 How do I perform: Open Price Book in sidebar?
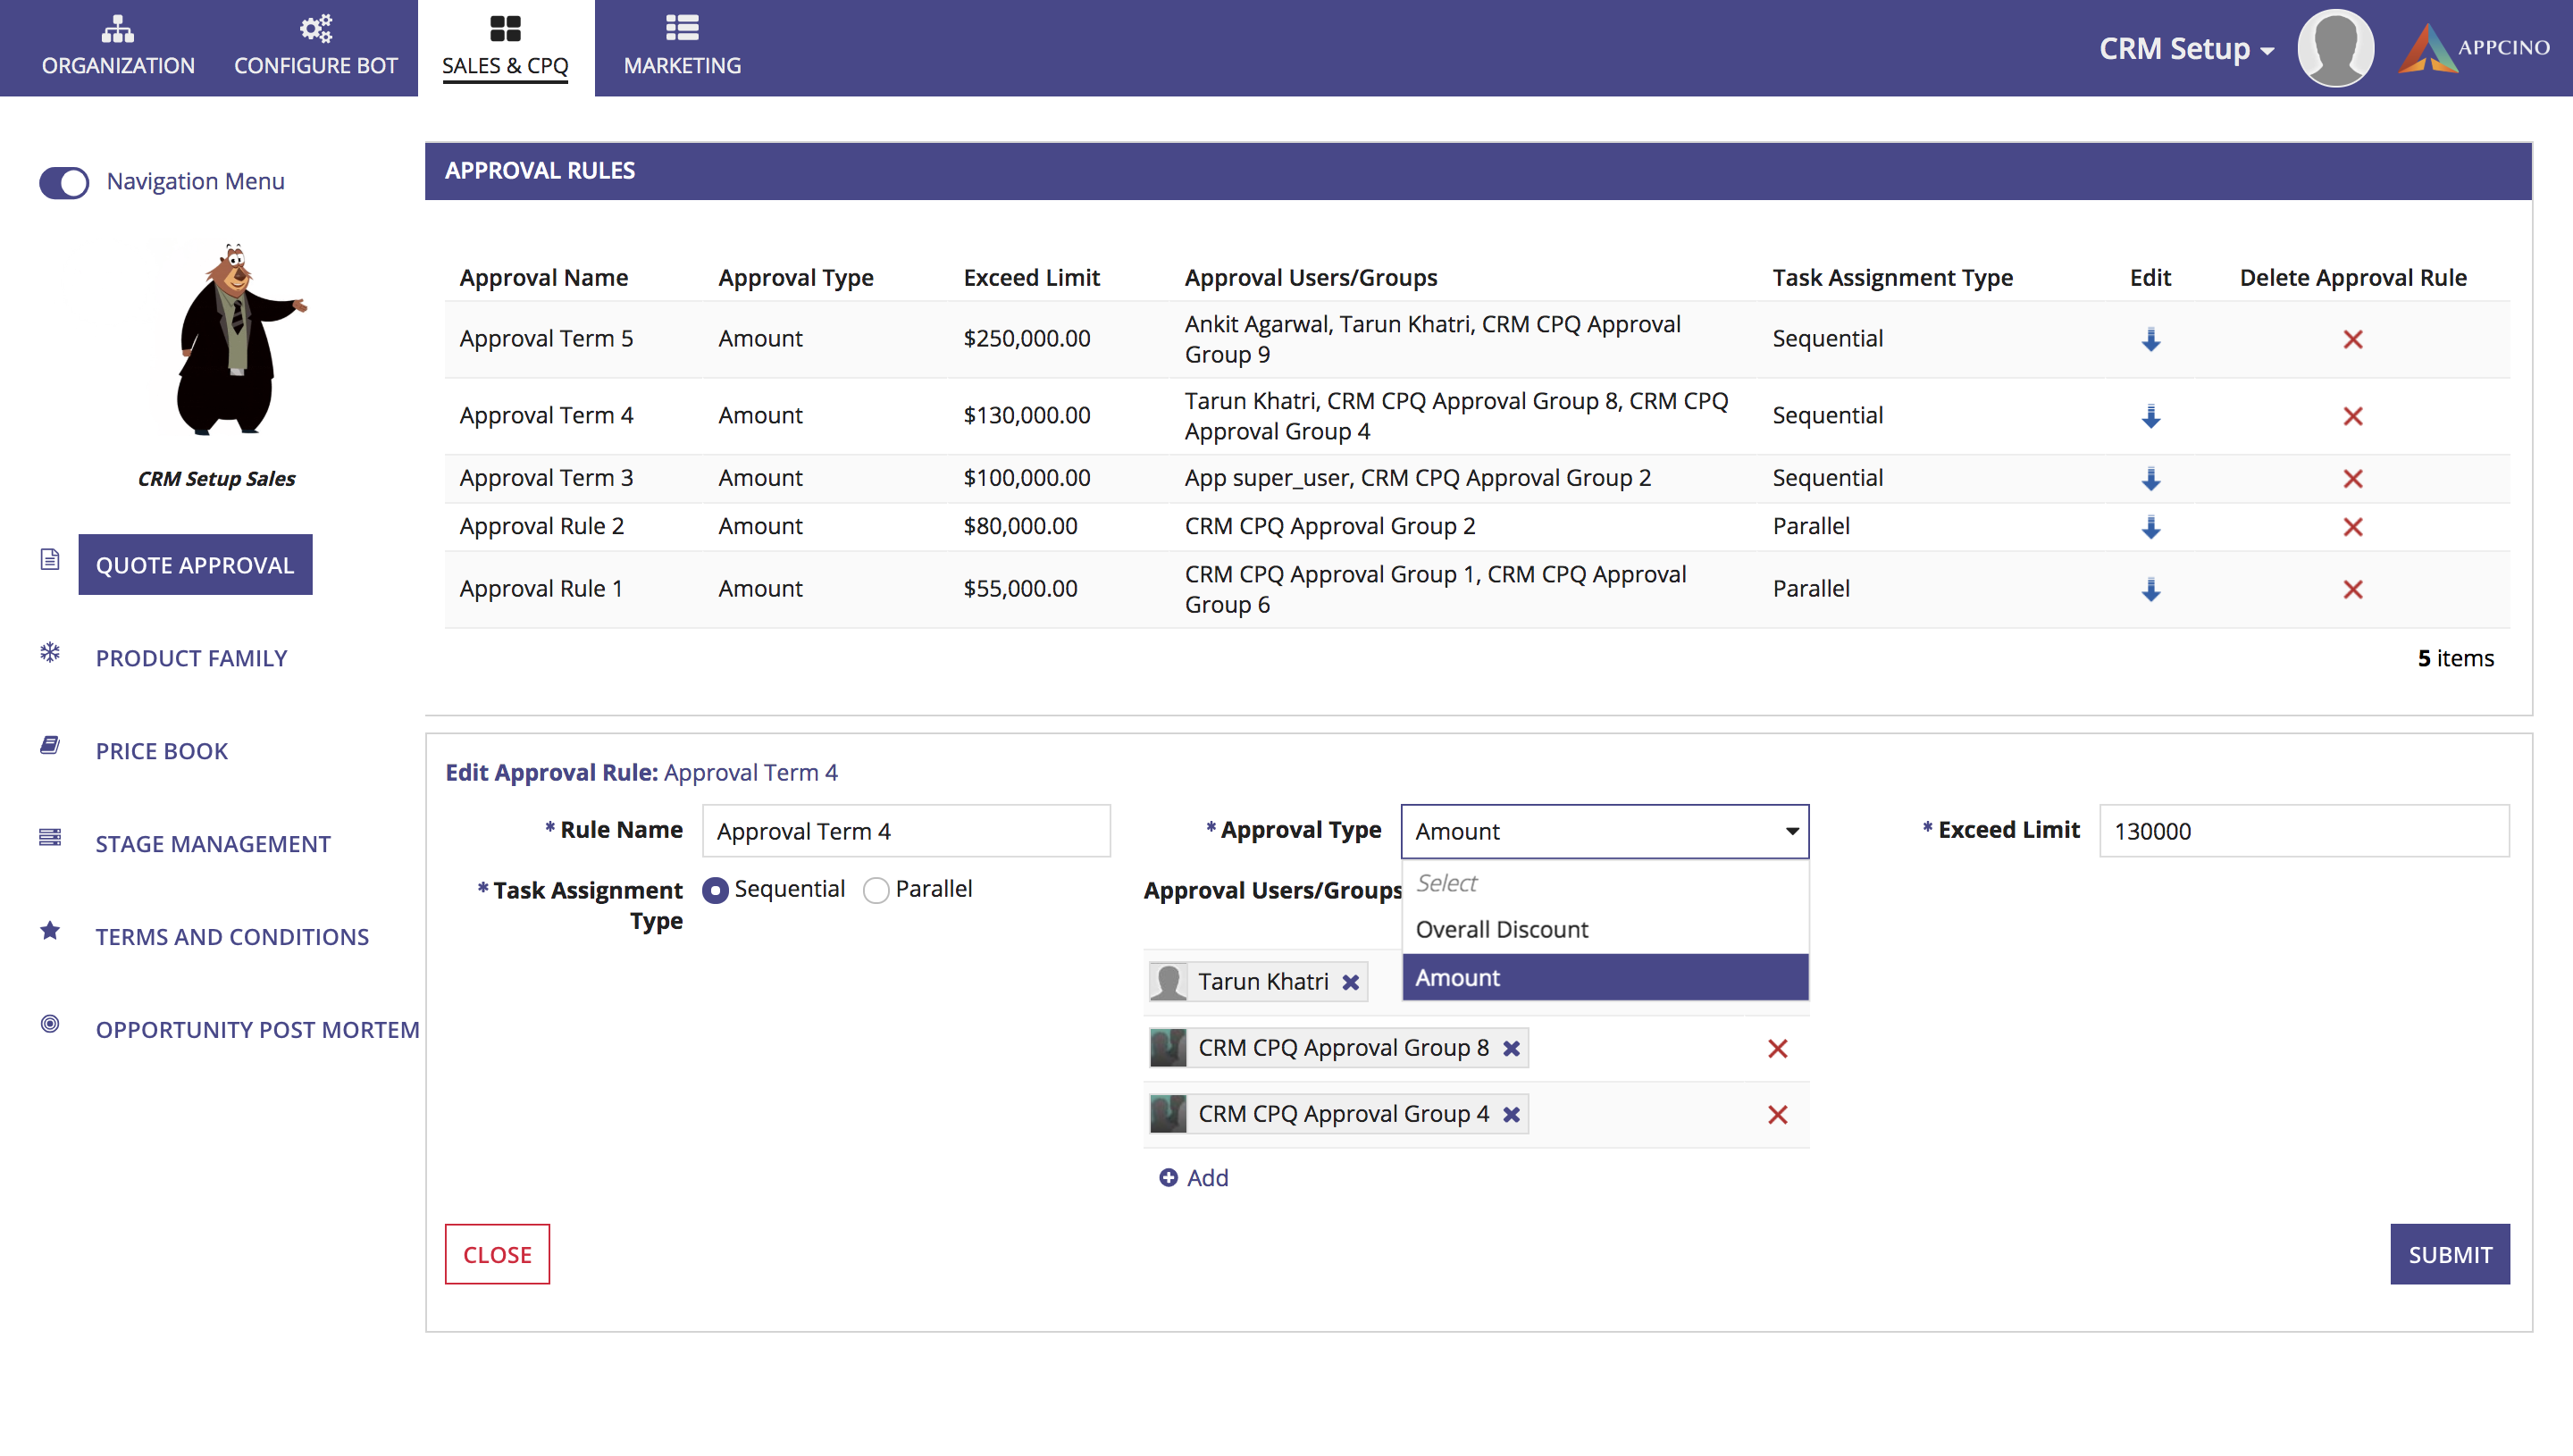(161, 751)
